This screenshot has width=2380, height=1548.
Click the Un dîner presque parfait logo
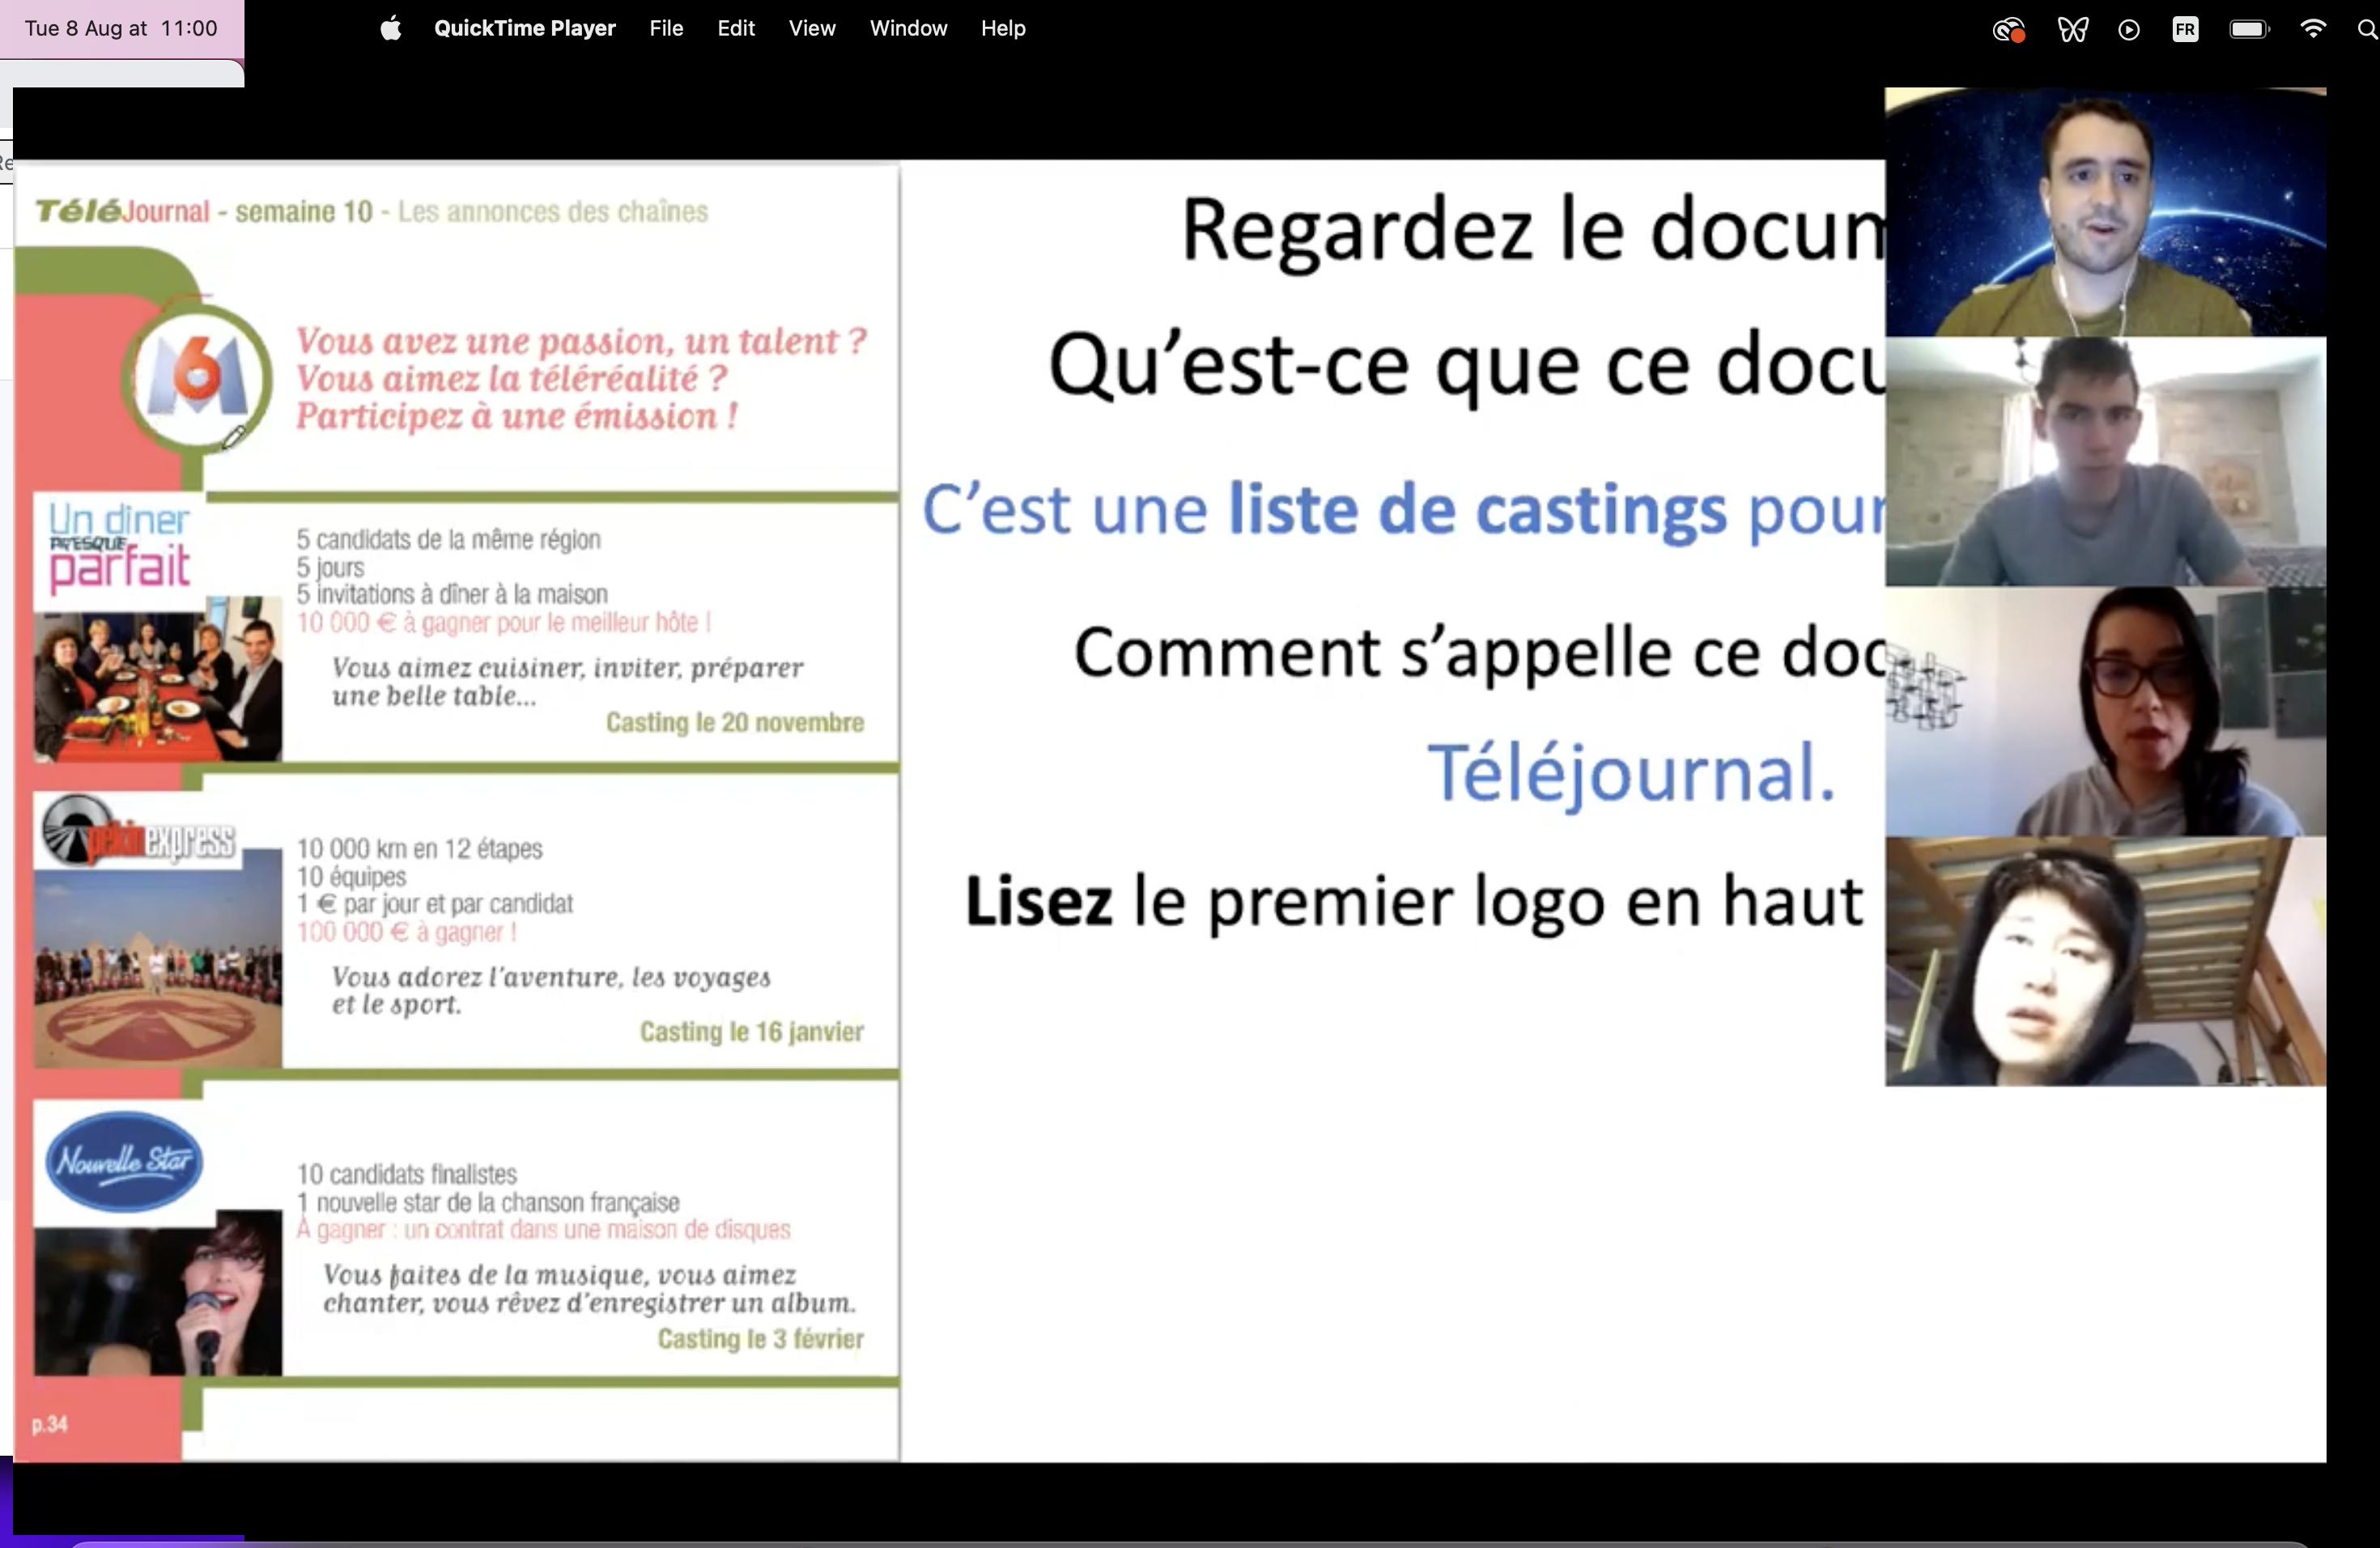119,546
